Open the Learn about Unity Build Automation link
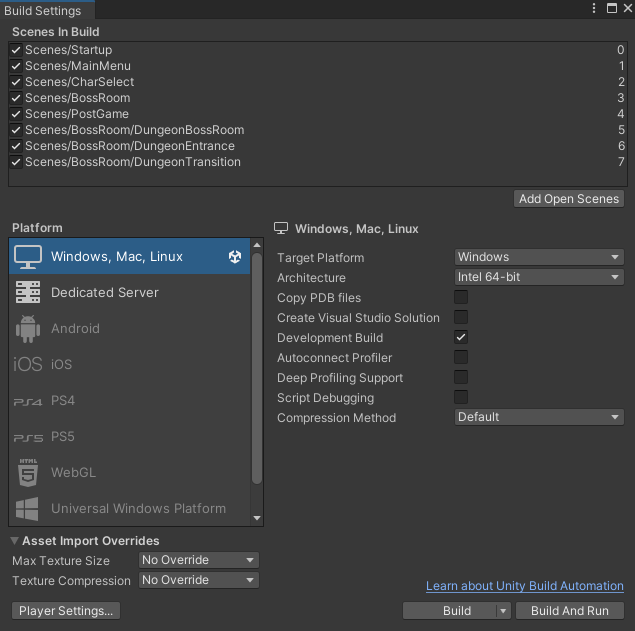 [524, 586]
